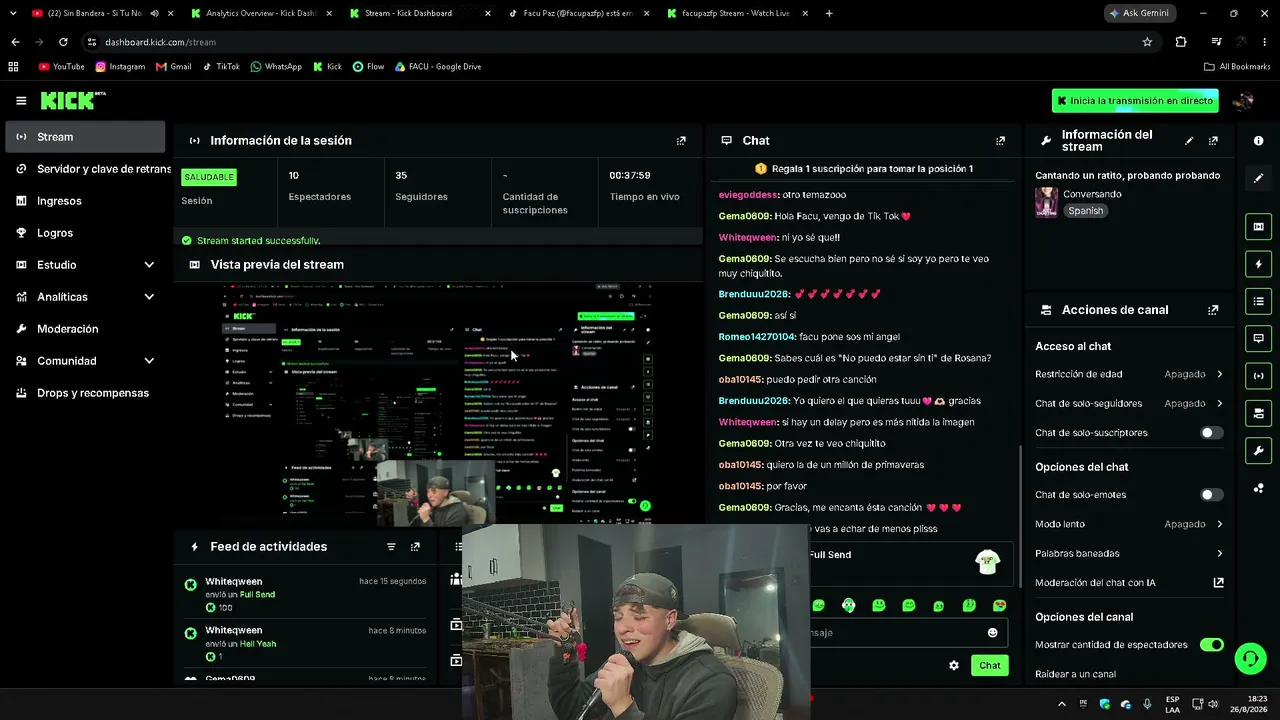Image resolution: width=1280 pixels, height=720 pixels.
Task: Open the FACU - Google Drive bookmark
Action: click(438, 67)
